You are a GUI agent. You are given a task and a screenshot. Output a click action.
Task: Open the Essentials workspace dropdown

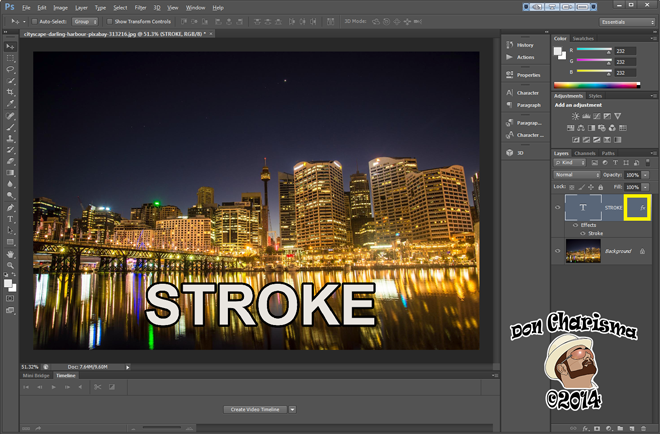pyautogui.click(x=627, y=20)
